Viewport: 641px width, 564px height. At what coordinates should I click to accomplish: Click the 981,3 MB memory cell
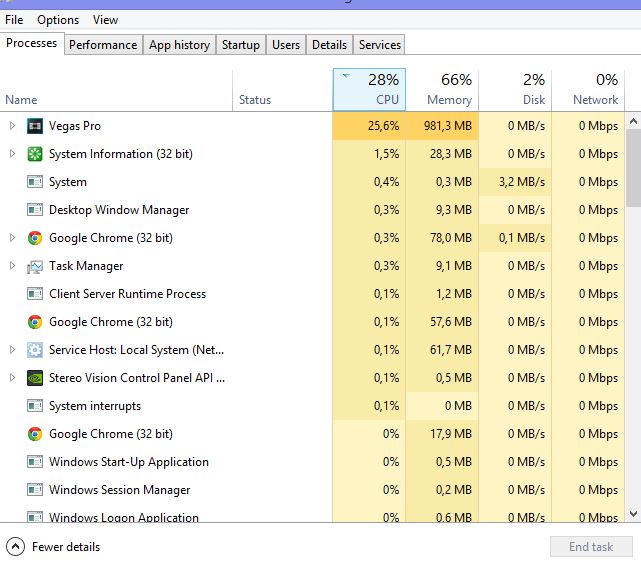click(442, 126)
